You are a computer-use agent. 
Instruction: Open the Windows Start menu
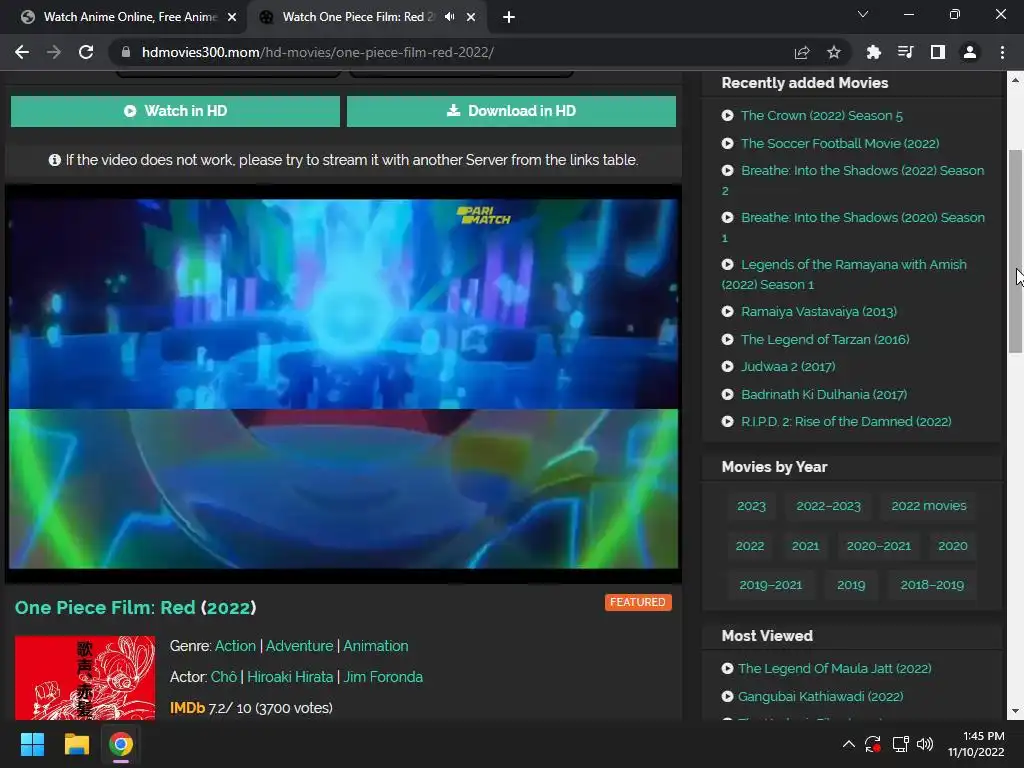tap(32, 744)
